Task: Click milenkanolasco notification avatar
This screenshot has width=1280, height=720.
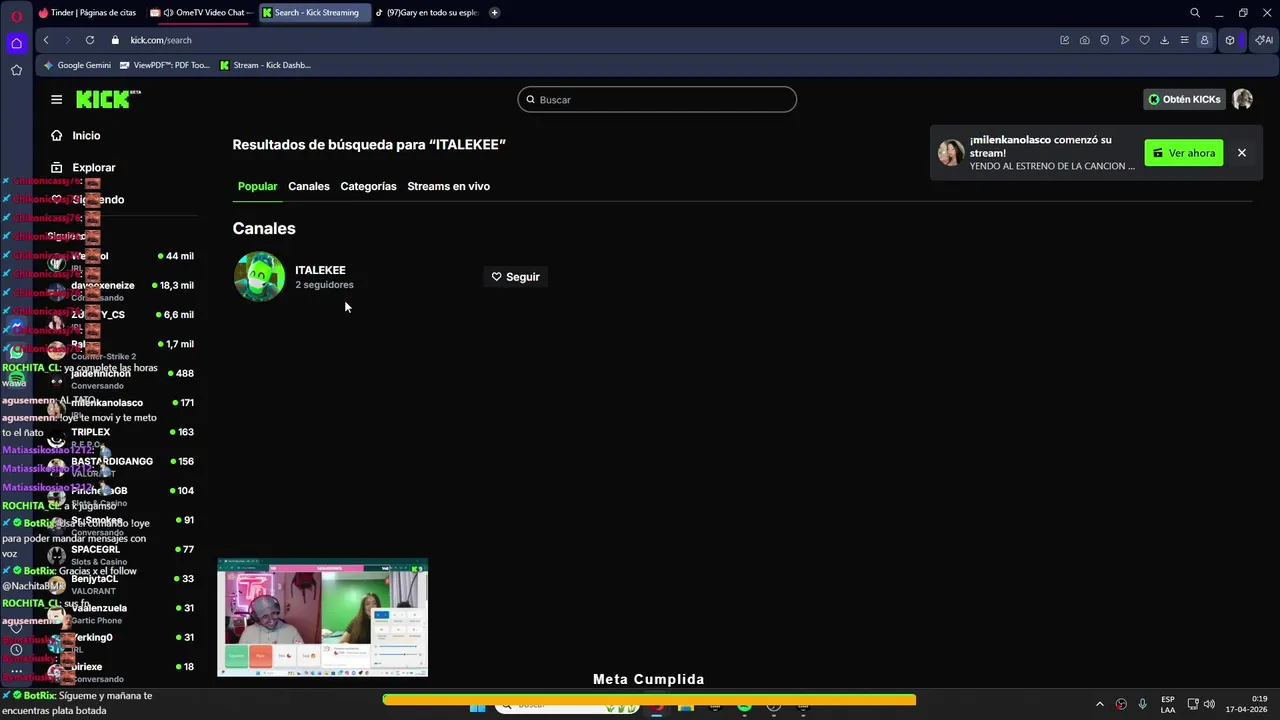Action: pyautogui.click(x=951, y=153)
